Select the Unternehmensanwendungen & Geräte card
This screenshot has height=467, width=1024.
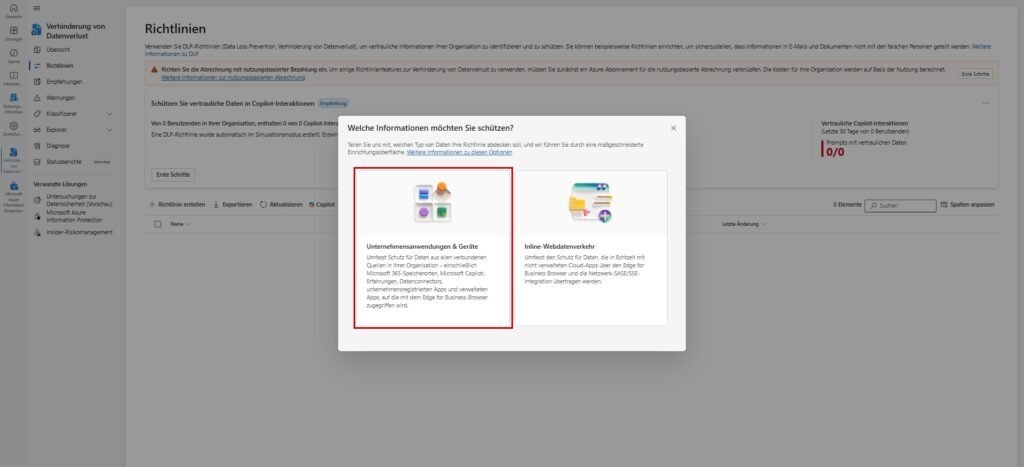[433, 248]
